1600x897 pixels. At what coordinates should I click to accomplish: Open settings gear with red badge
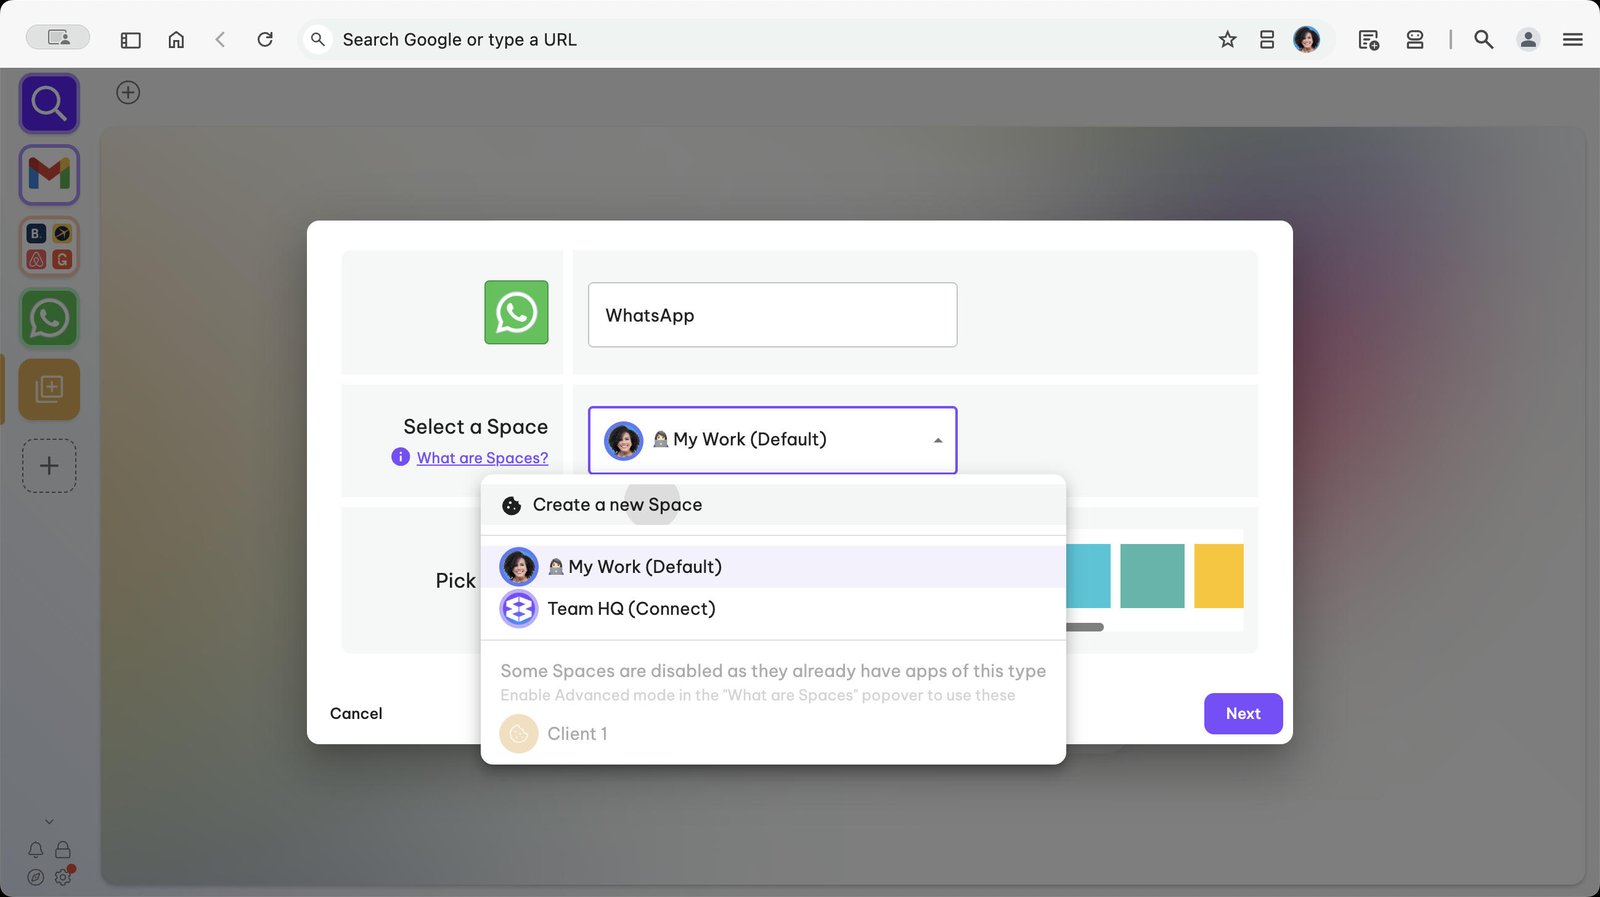pos(63,876)
